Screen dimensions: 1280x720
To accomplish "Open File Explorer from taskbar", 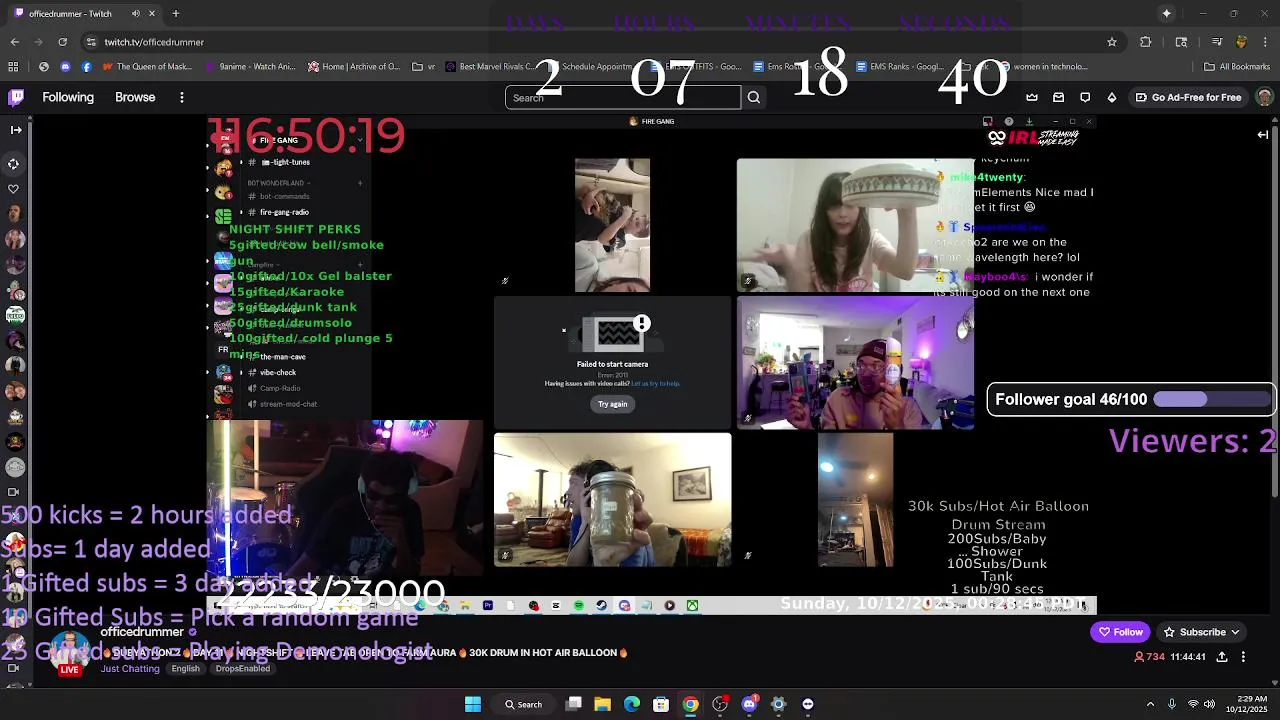I will pyautogui.click(x=603, y=704).
